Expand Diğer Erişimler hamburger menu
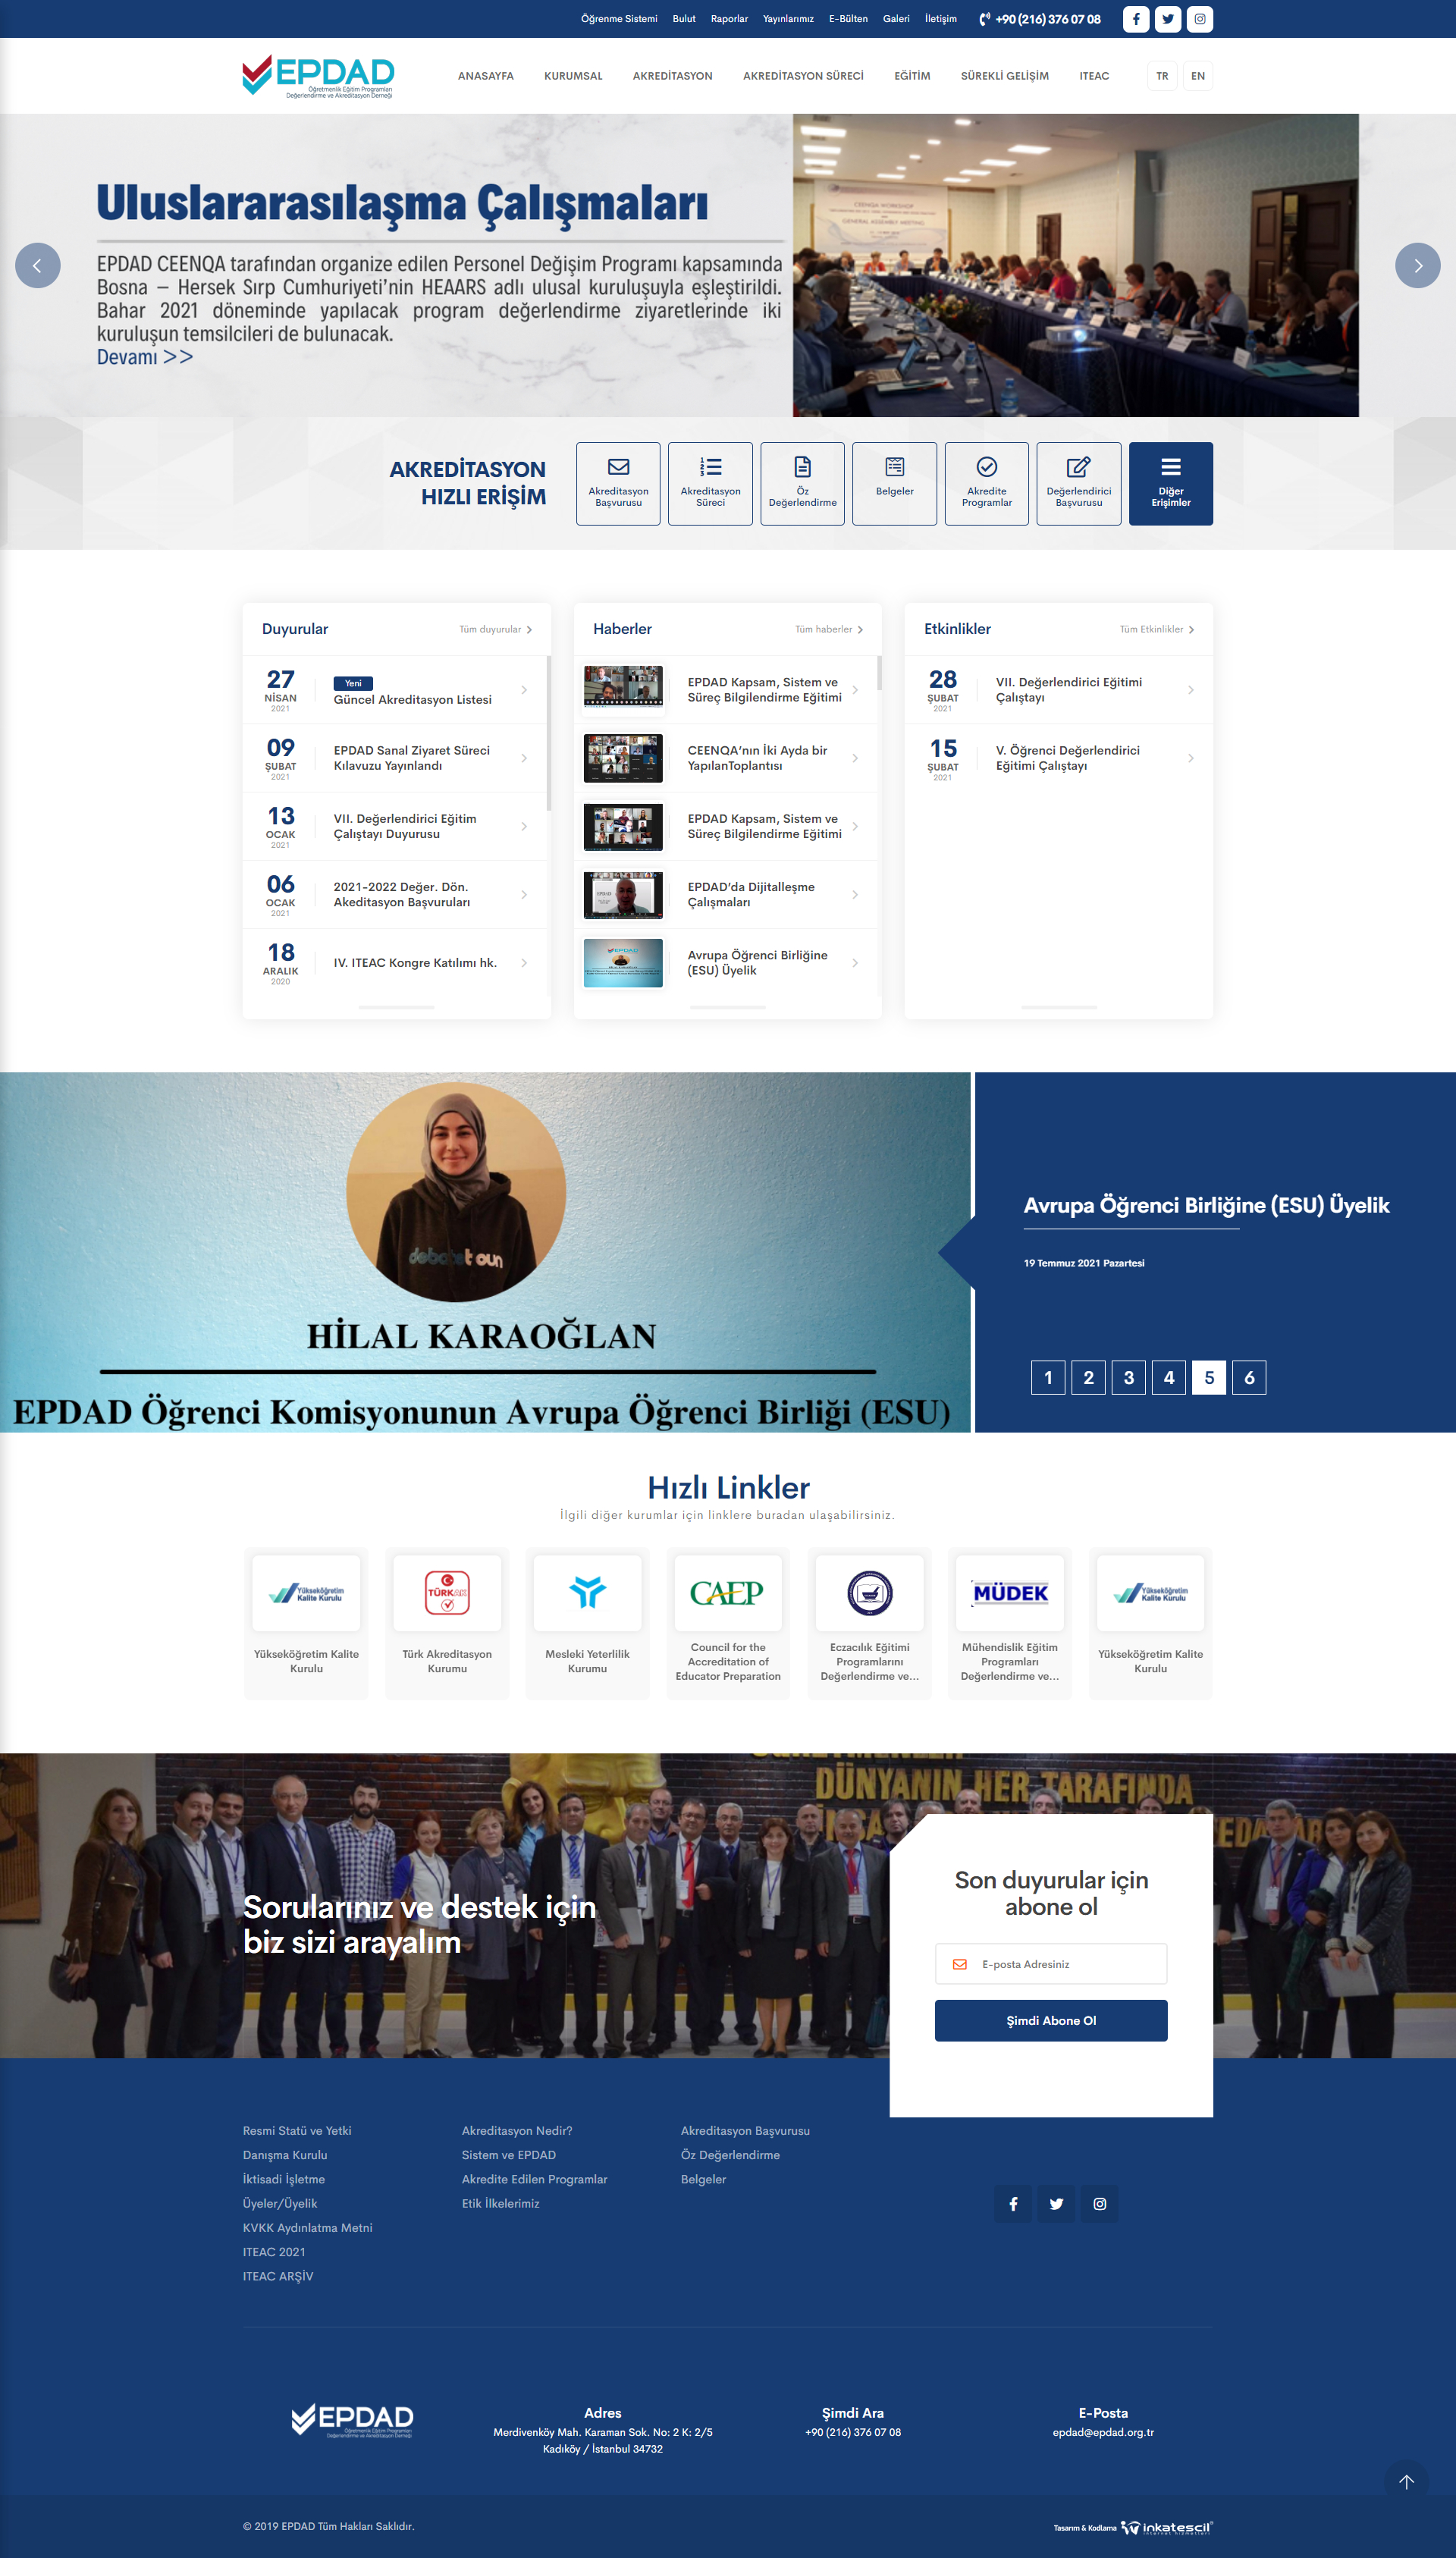The image size is (1456, 2558). [x=1170, y=483]
